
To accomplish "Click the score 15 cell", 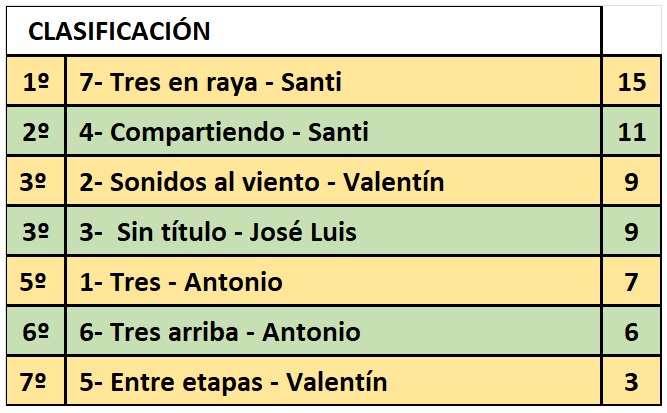I will pos(632,82).
